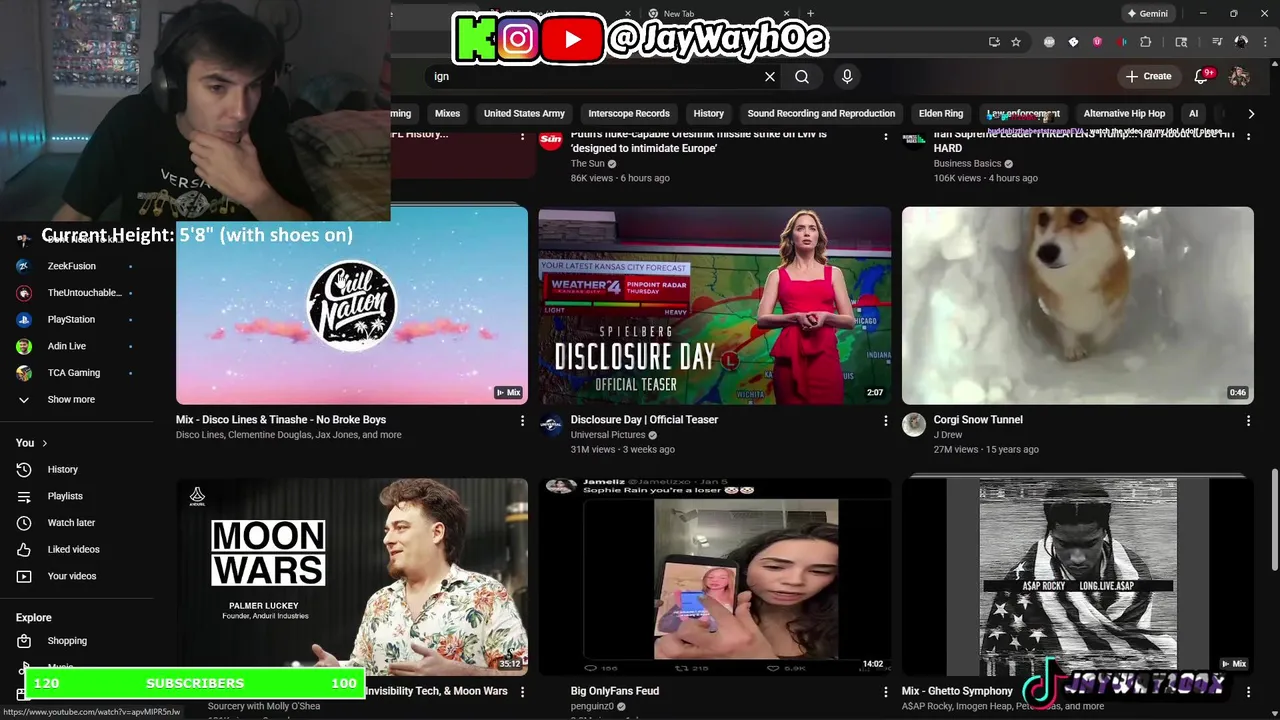
Task: Open the pink shield extension icon
Action: tap(1097, 42)
